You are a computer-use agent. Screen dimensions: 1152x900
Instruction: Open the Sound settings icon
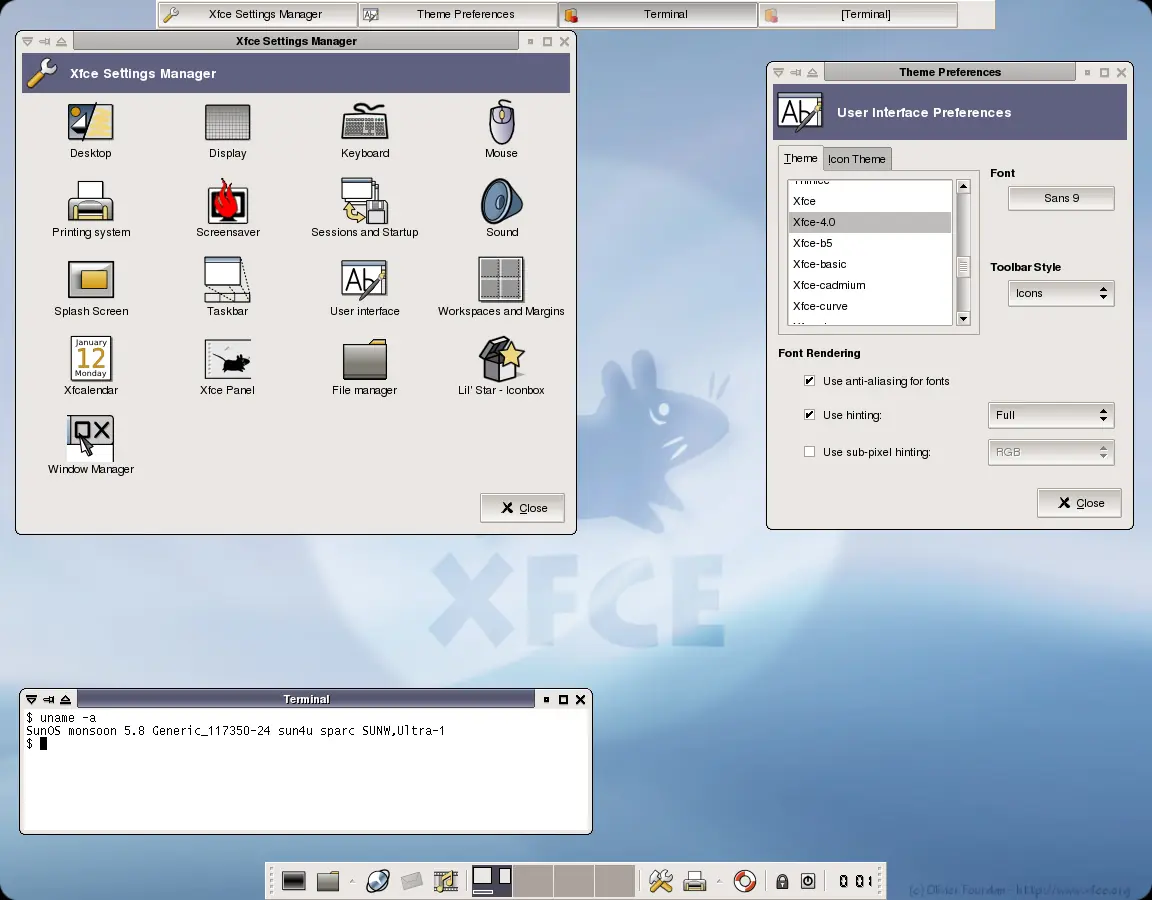(502, 201)
